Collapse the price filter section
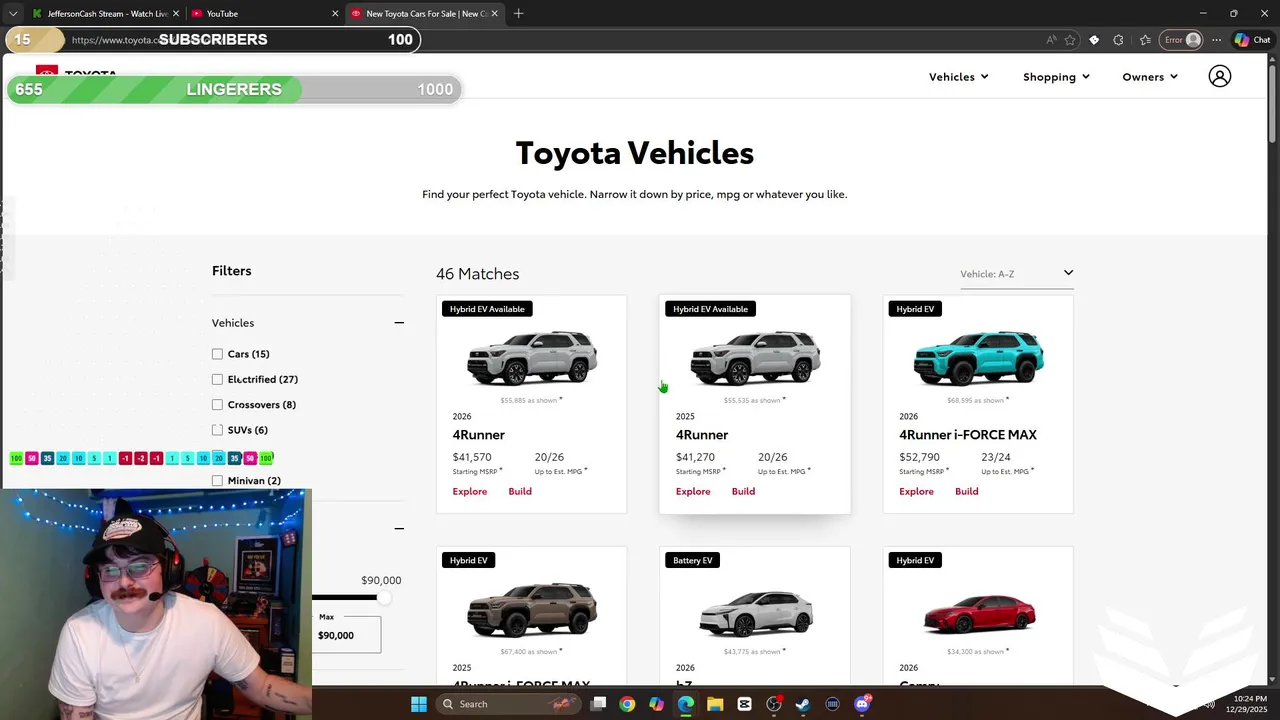Screen dimensions: 1280x720 coord(399,528)
